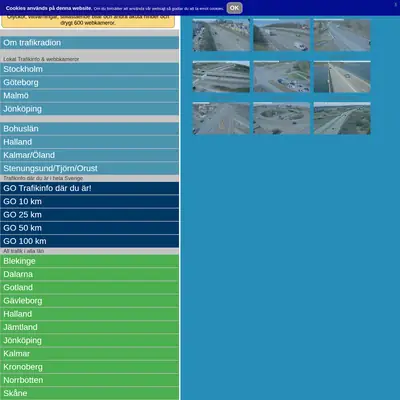Screen dimensions: 400x400
Task: Open Dalarna county traffic
Action: click(89, 274)
